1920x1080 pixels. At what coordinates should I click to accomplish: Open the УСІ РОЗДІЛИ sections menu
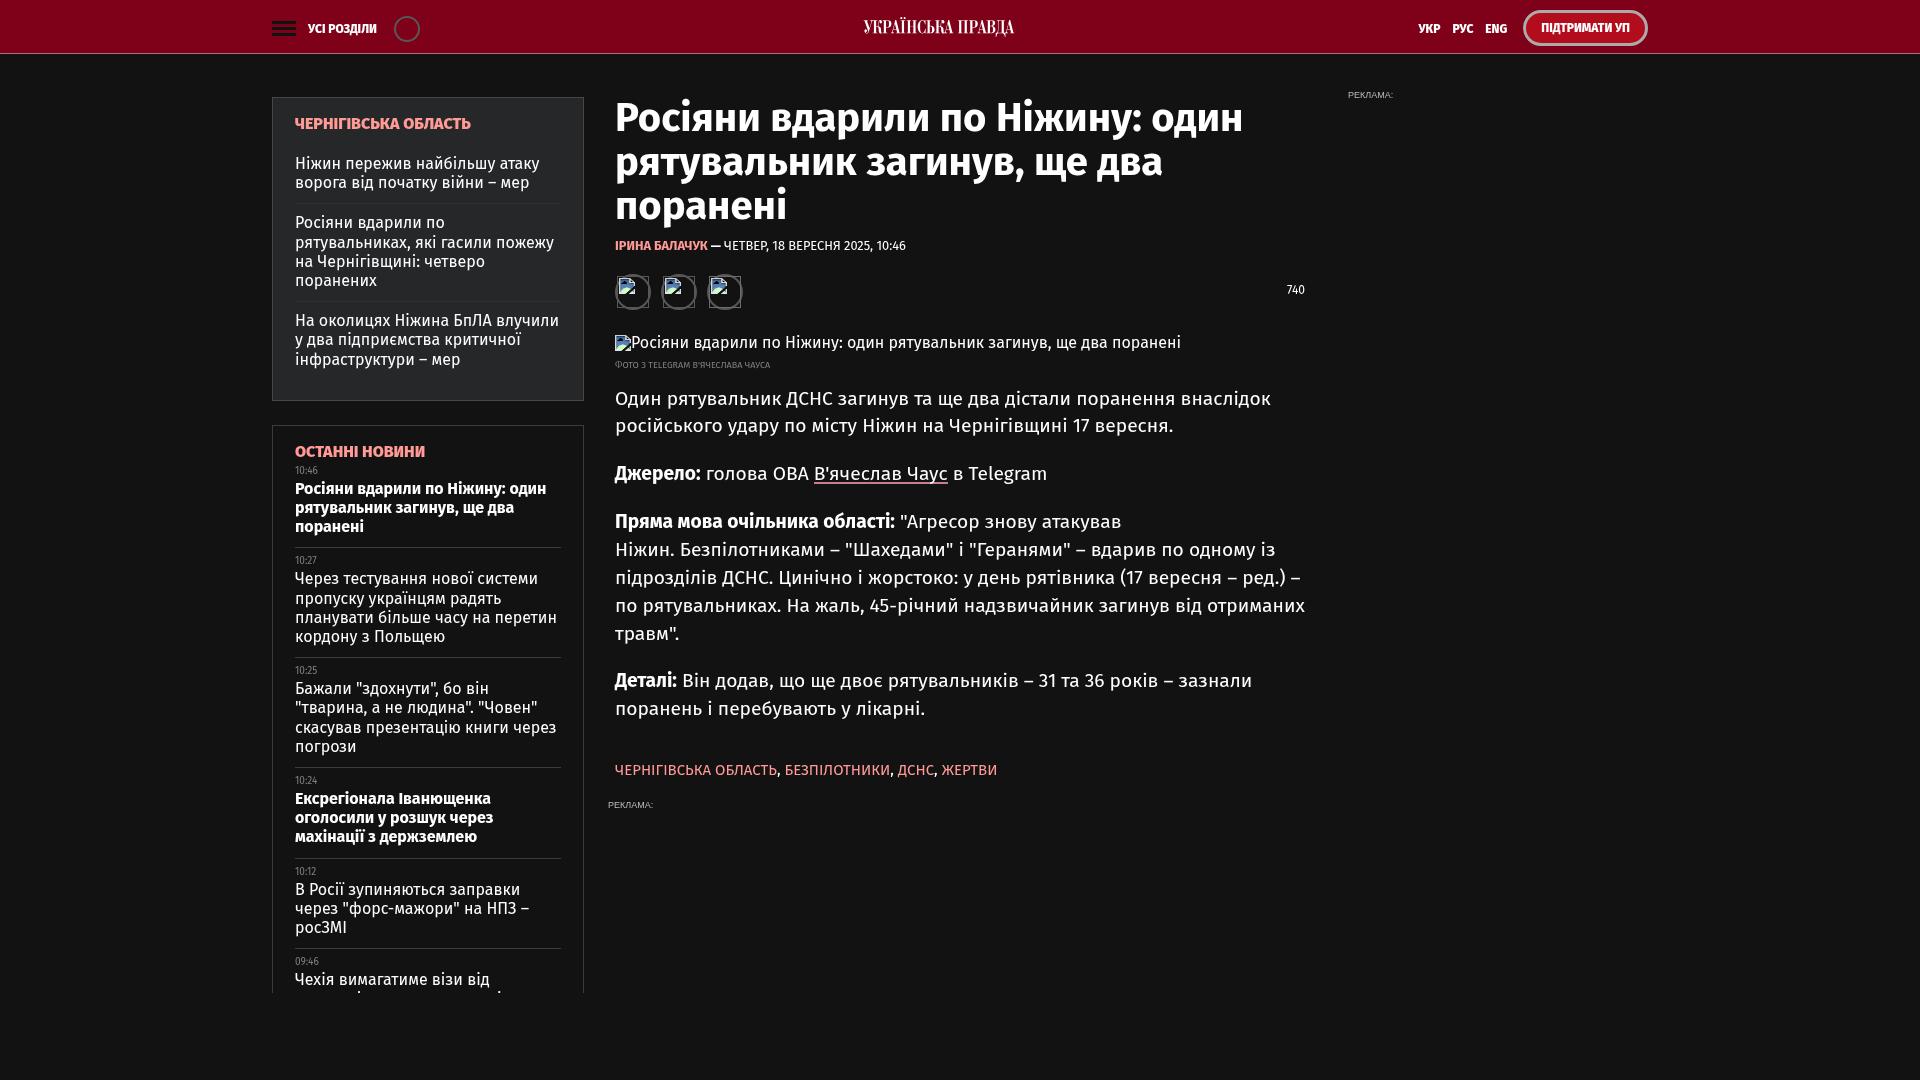click(x=342, y=29)
